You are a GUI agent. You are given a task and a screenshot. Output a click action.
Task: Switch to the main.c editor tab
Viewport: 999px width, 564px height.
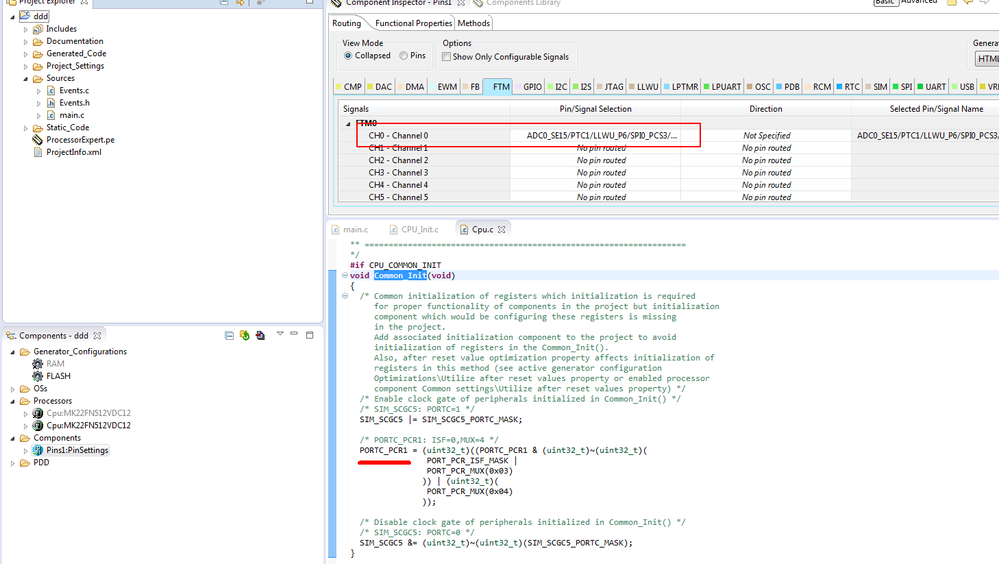[350, 229]
